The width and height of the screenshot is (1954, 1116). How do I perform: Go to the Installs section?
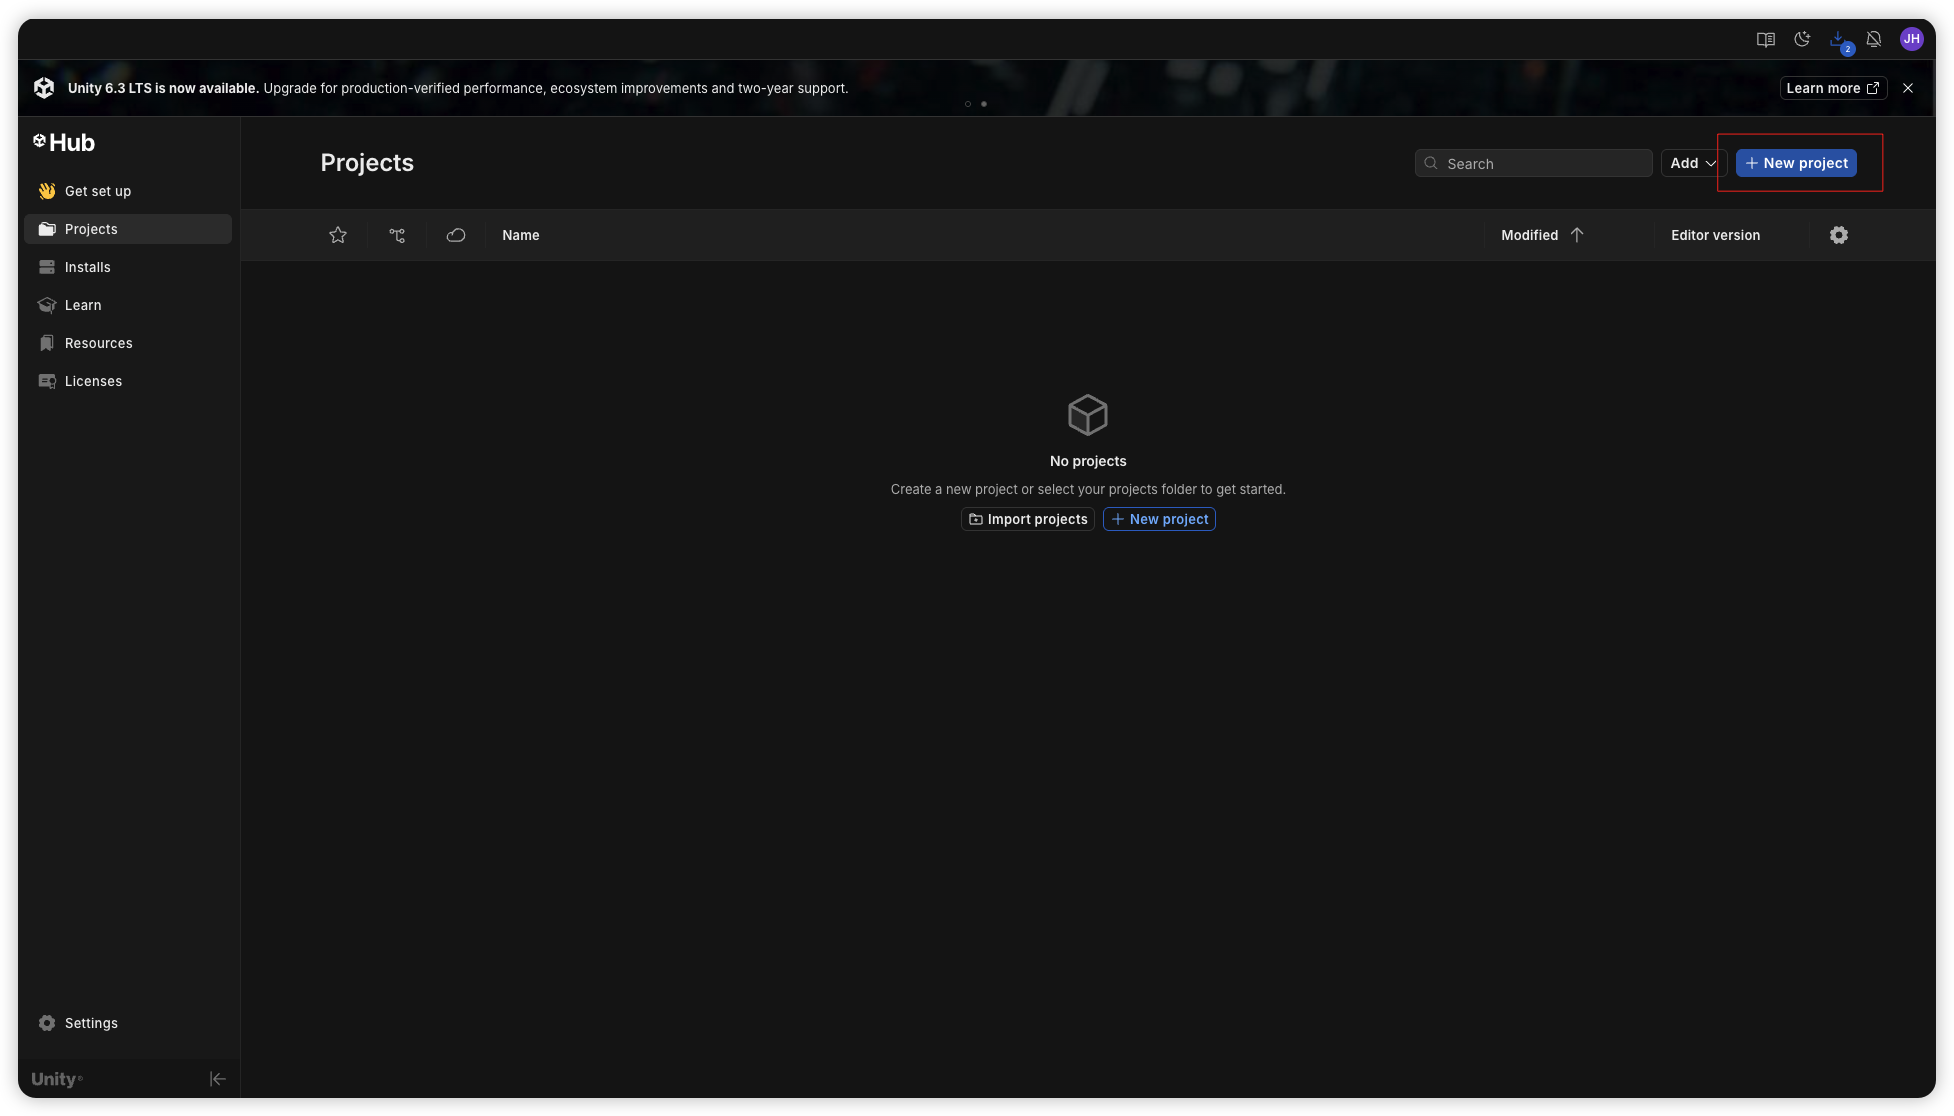128,267
